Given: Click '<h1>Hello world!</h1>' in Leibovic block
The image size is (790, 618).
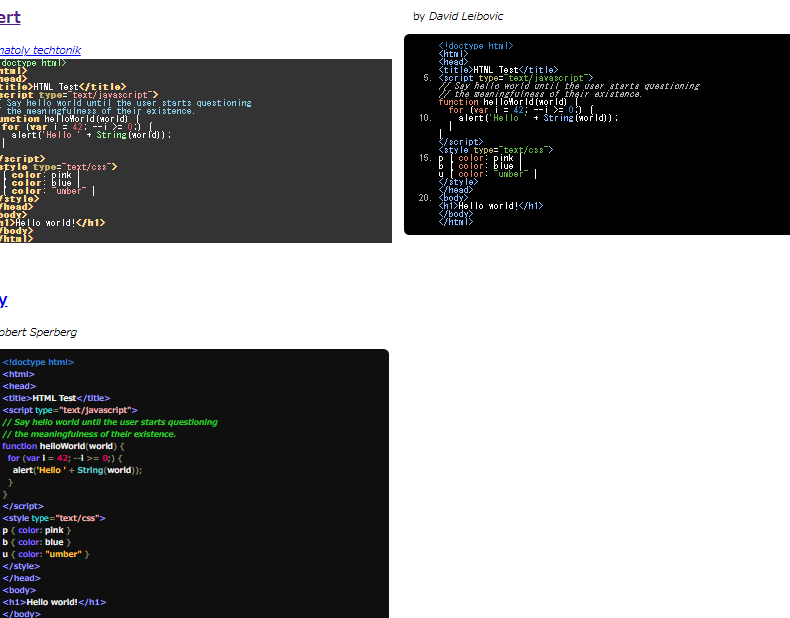Looking at the screenshot, I should pos(491,206).
